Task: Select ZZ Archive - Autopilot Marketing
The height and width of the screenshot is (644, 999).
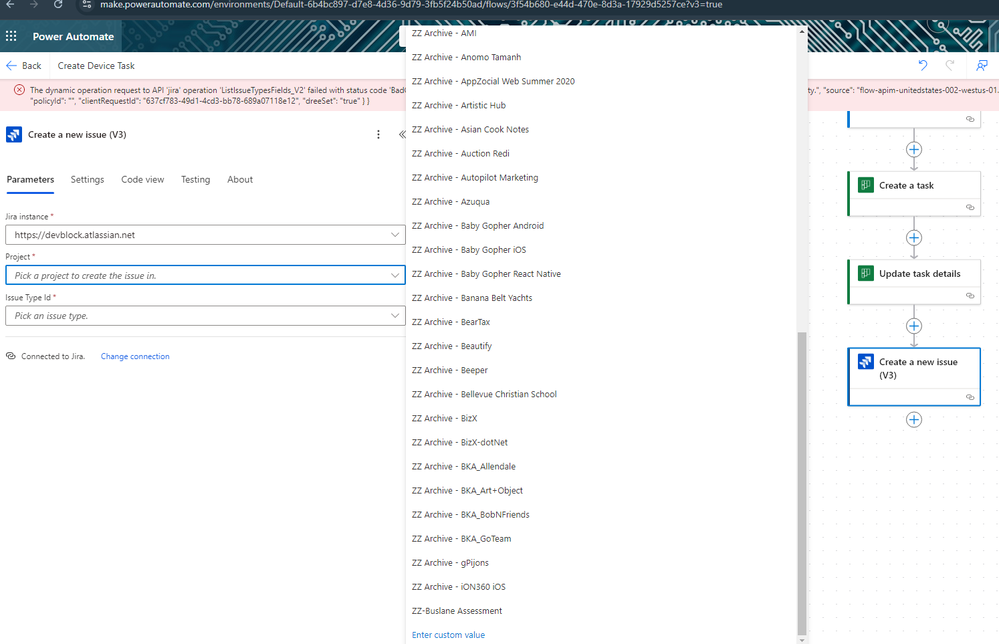Action: click(475, 178)
